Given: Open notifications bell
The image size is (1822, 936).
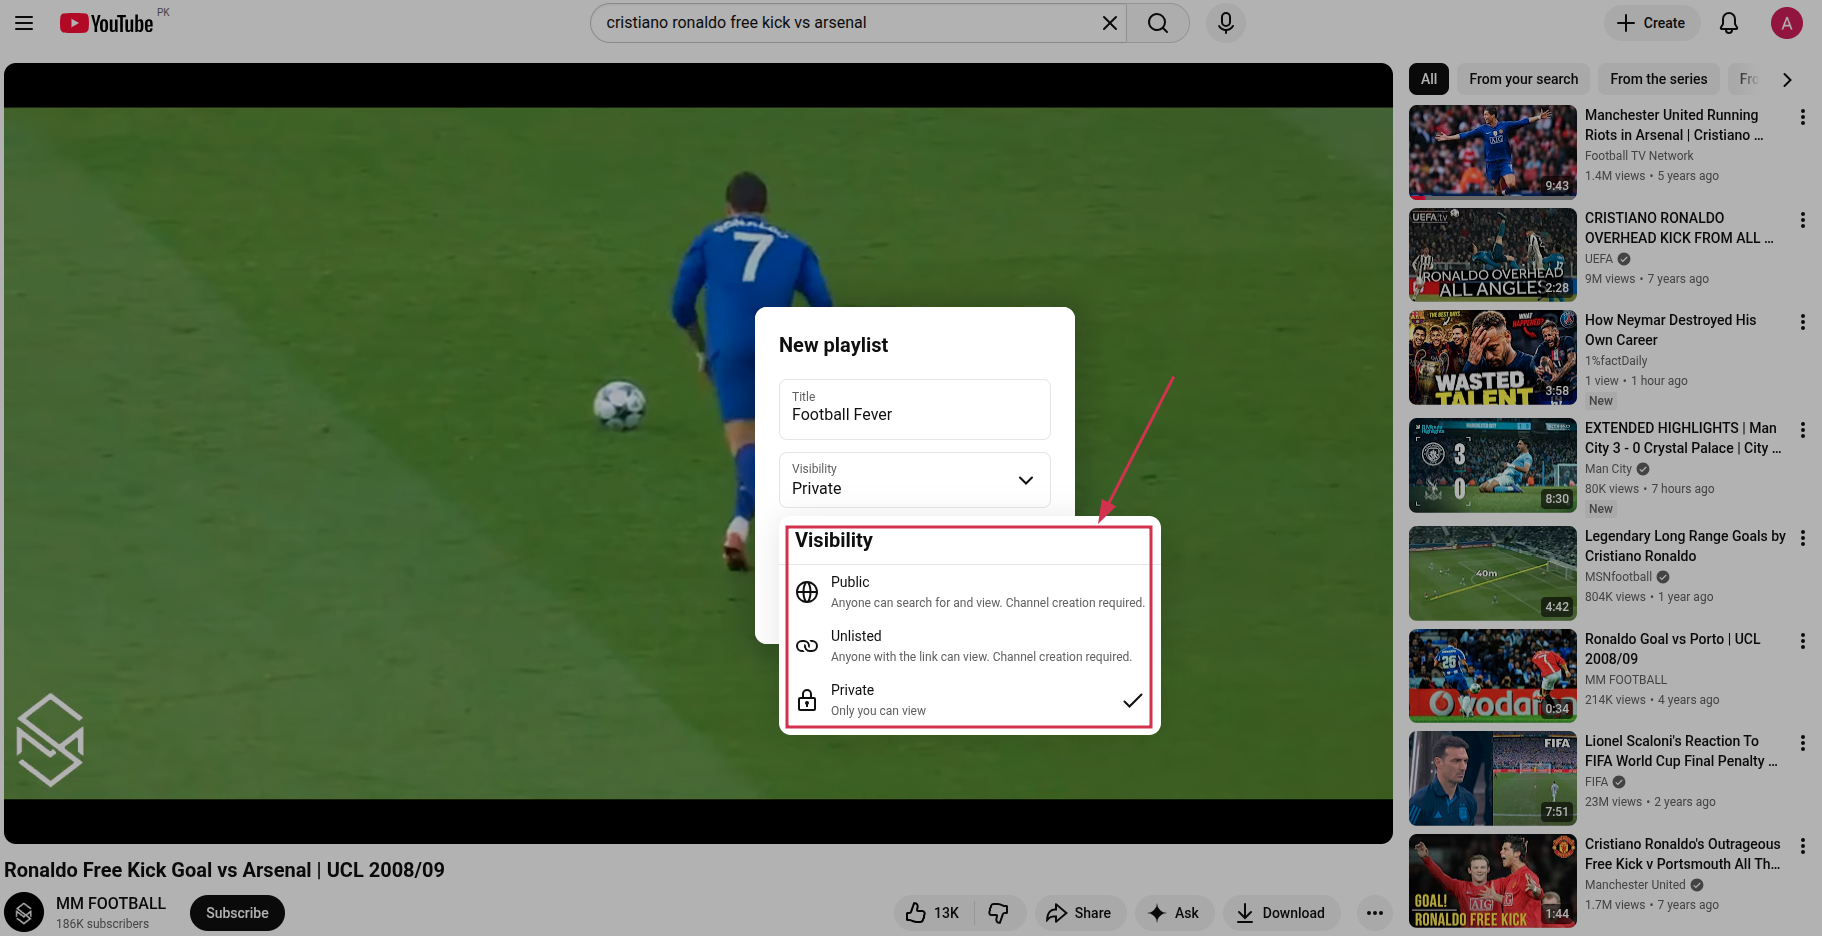Looking at the screenshot, I should (1729, 23).
